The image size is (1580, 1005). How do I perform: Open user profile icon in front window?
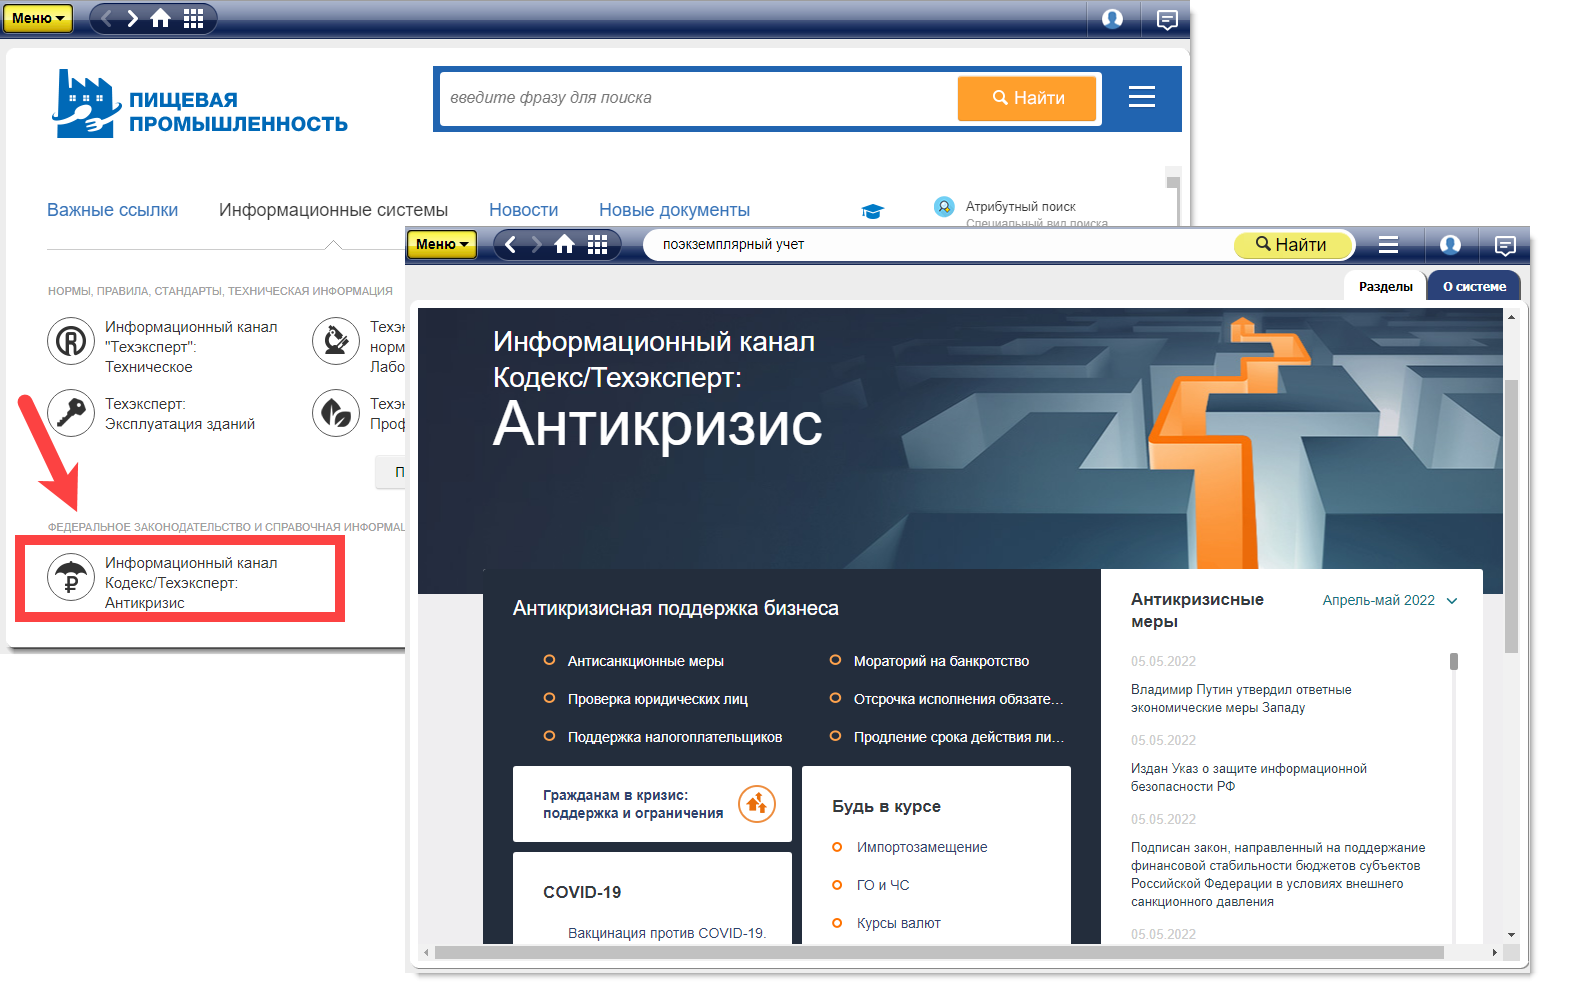(1450, 245)
